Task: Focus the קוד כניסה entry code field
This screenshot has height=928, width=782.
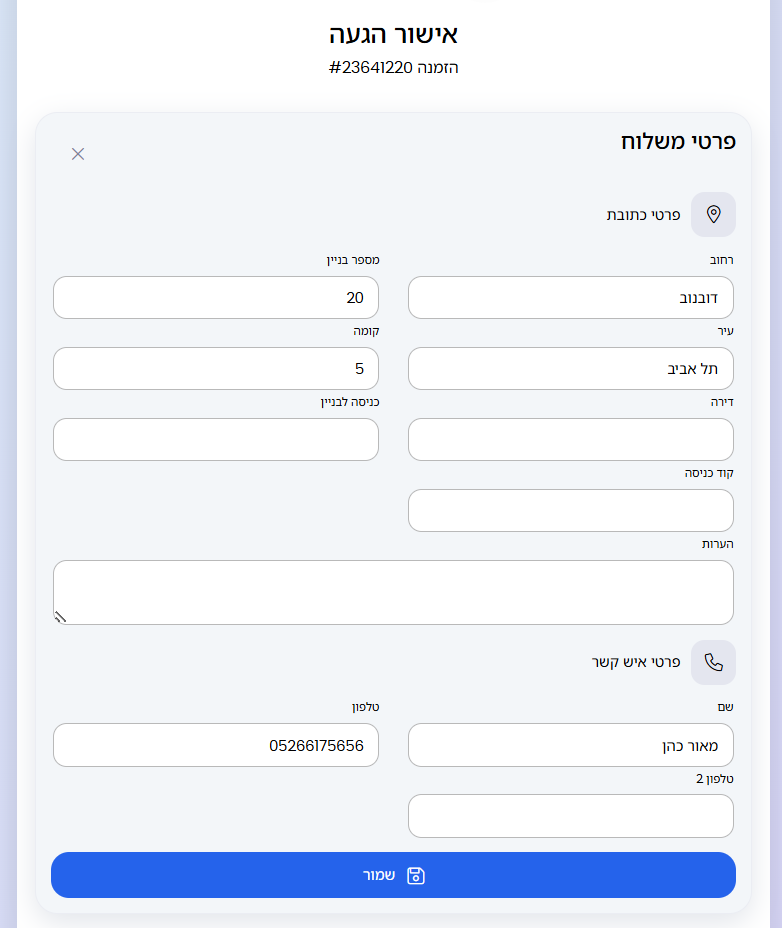Action: pyautogui.click(x=570, y=511)
